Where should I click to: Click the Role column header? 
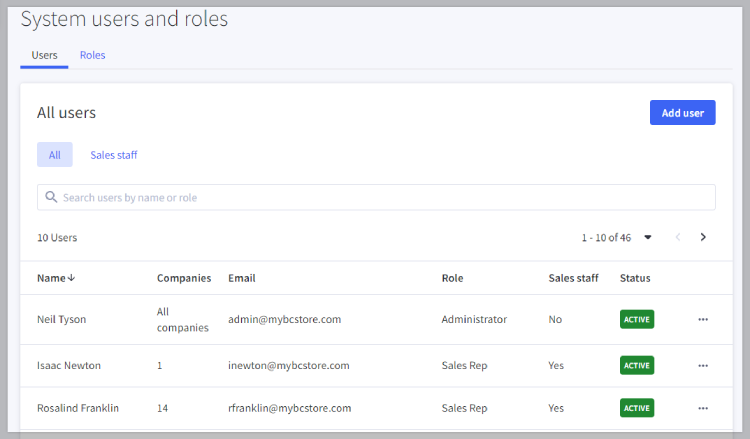(x=452, y=278)
